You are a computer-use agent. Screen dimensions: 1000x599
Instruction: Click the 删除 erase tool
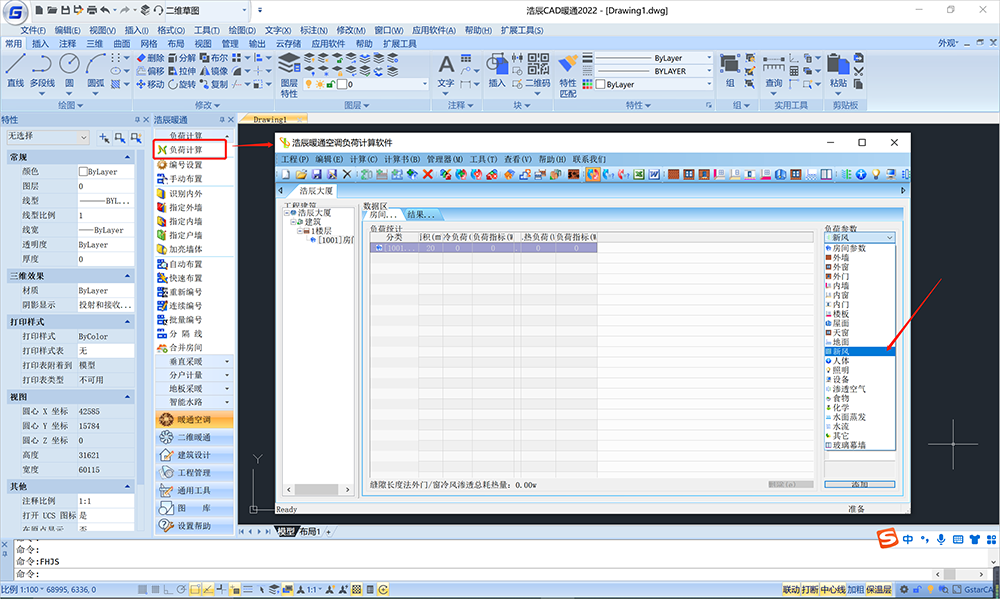pyautogui.click(x=150, y=58)
